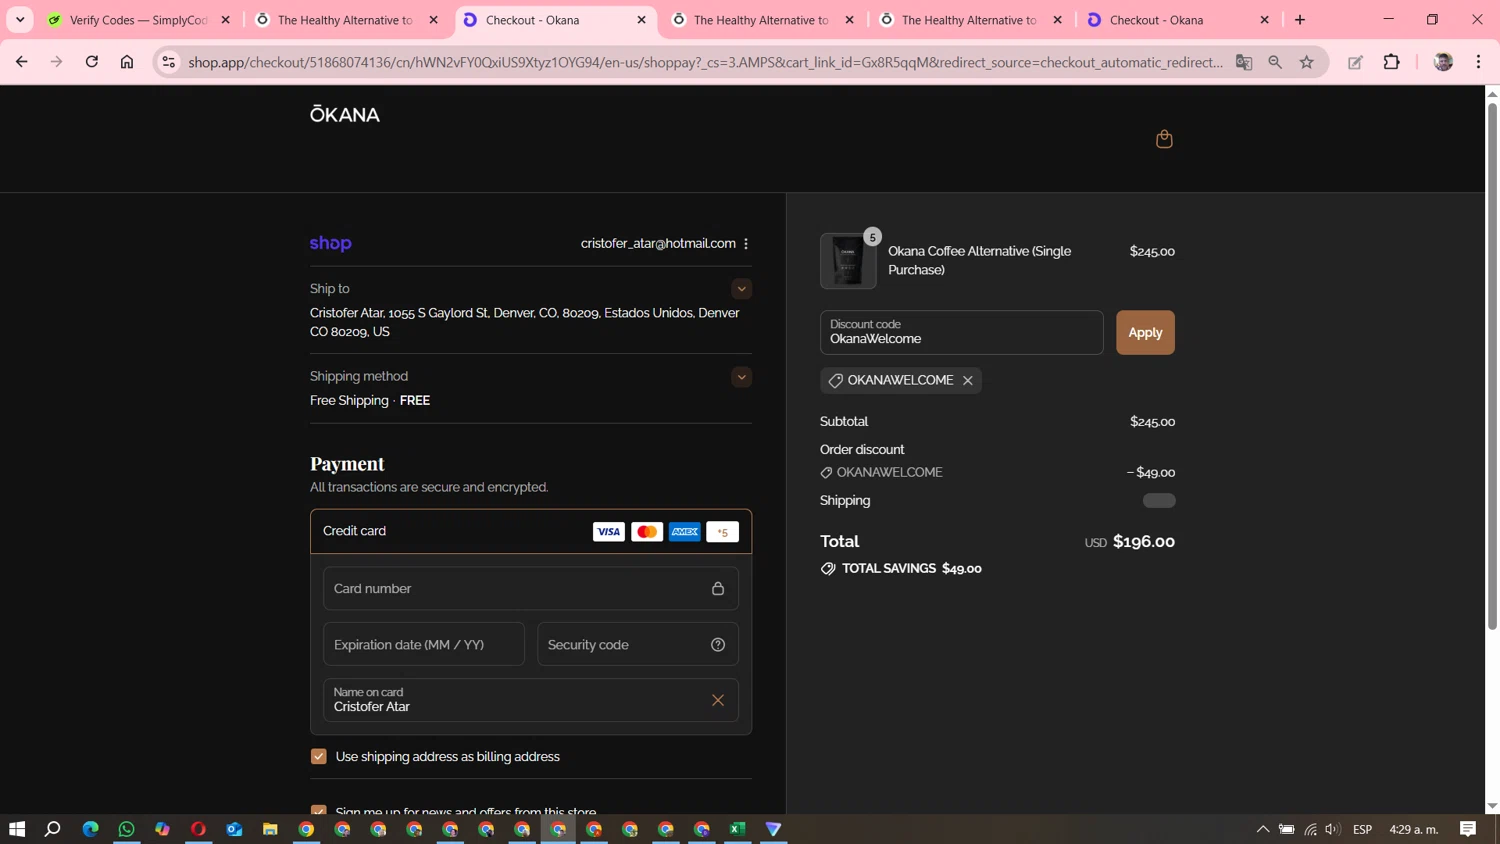The image size is (1500, 844).
Task: Switch to Verify Codes SimplyCodes tab
Action: (x=139, y=20)
